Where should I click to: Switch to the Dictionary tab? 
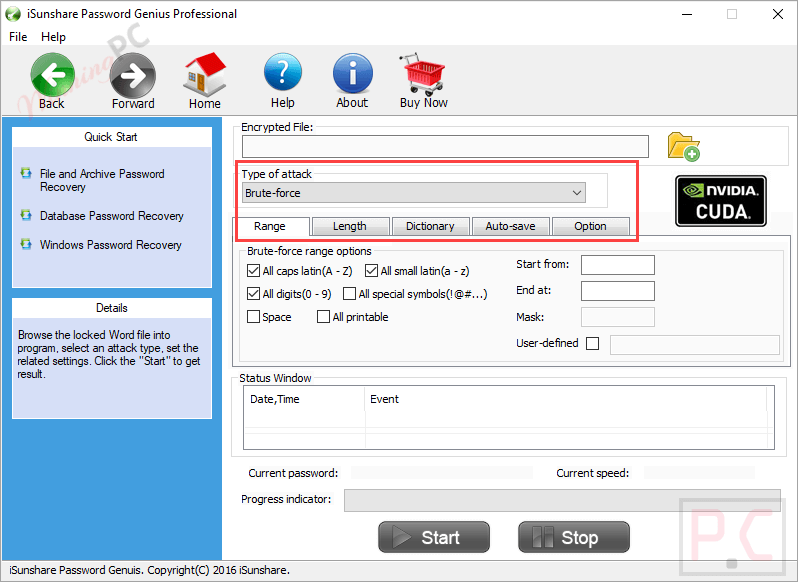point(430,226)
